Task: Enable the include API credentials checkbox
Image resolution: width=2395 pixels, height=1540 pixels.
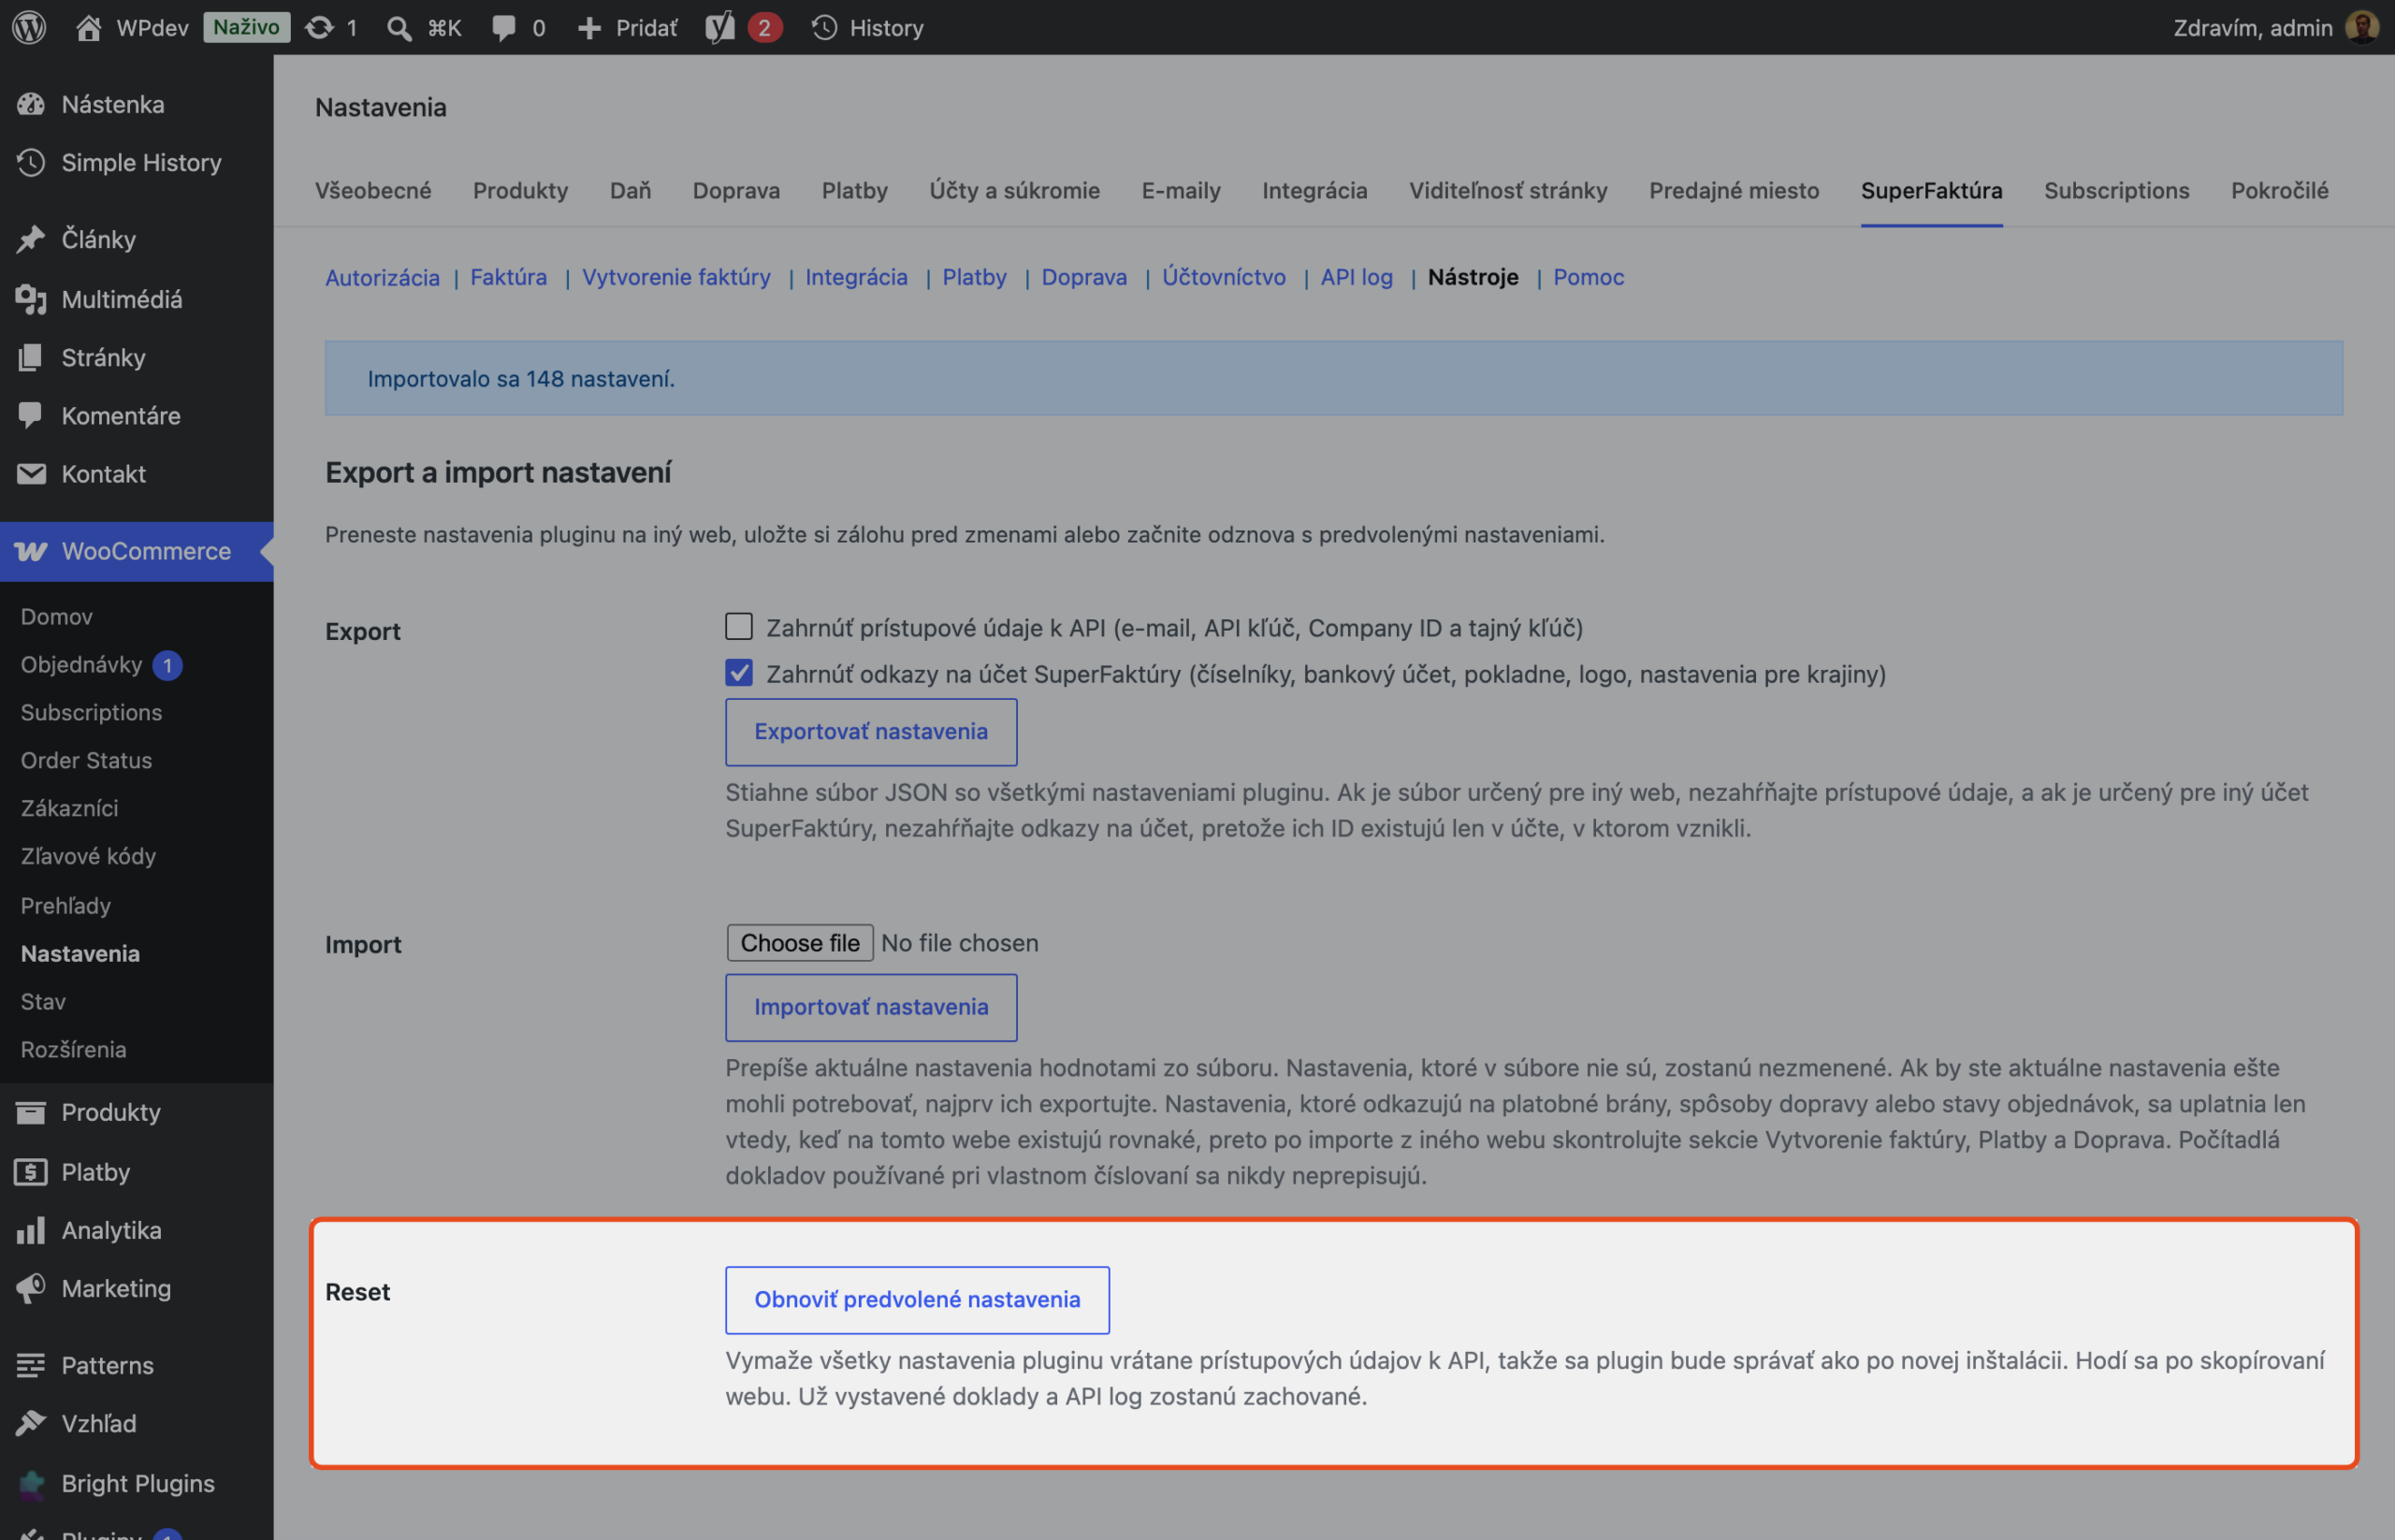Action: (x=739, y=626)
